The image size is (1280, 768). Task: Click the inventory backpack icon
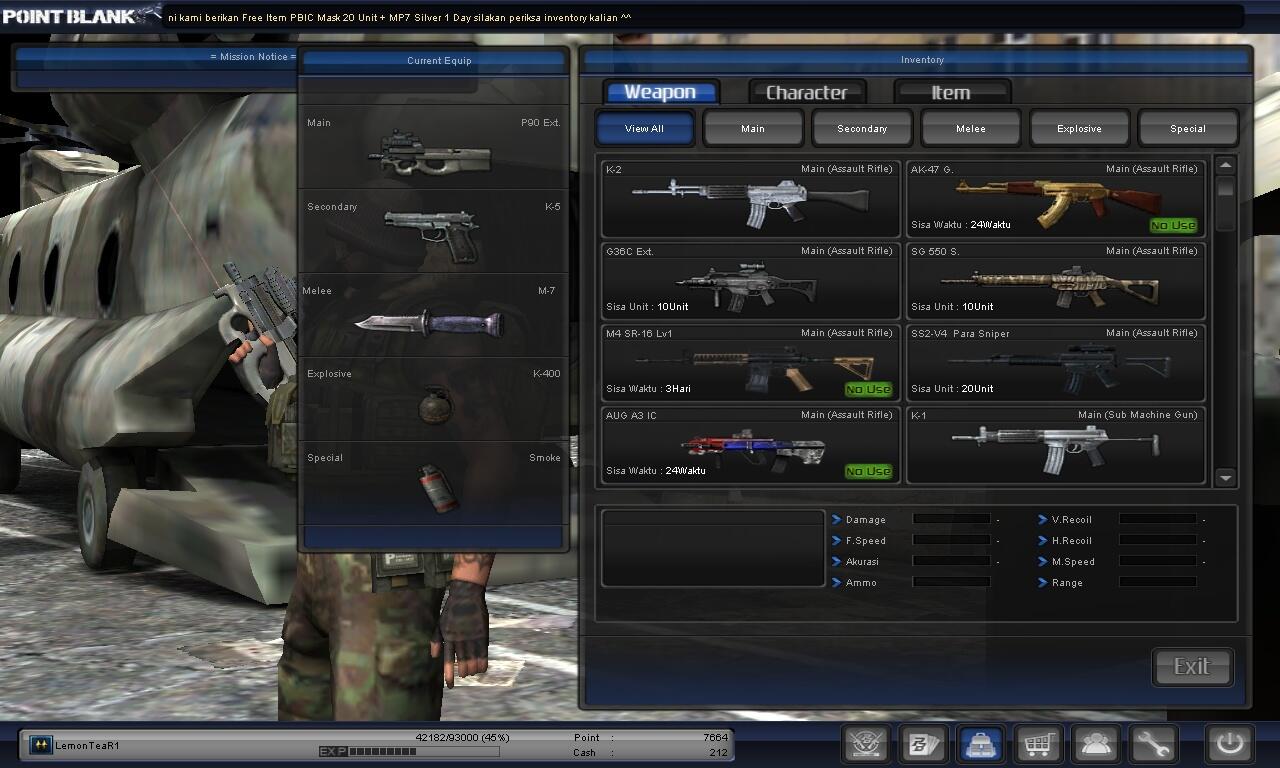[x=981, y=744]
